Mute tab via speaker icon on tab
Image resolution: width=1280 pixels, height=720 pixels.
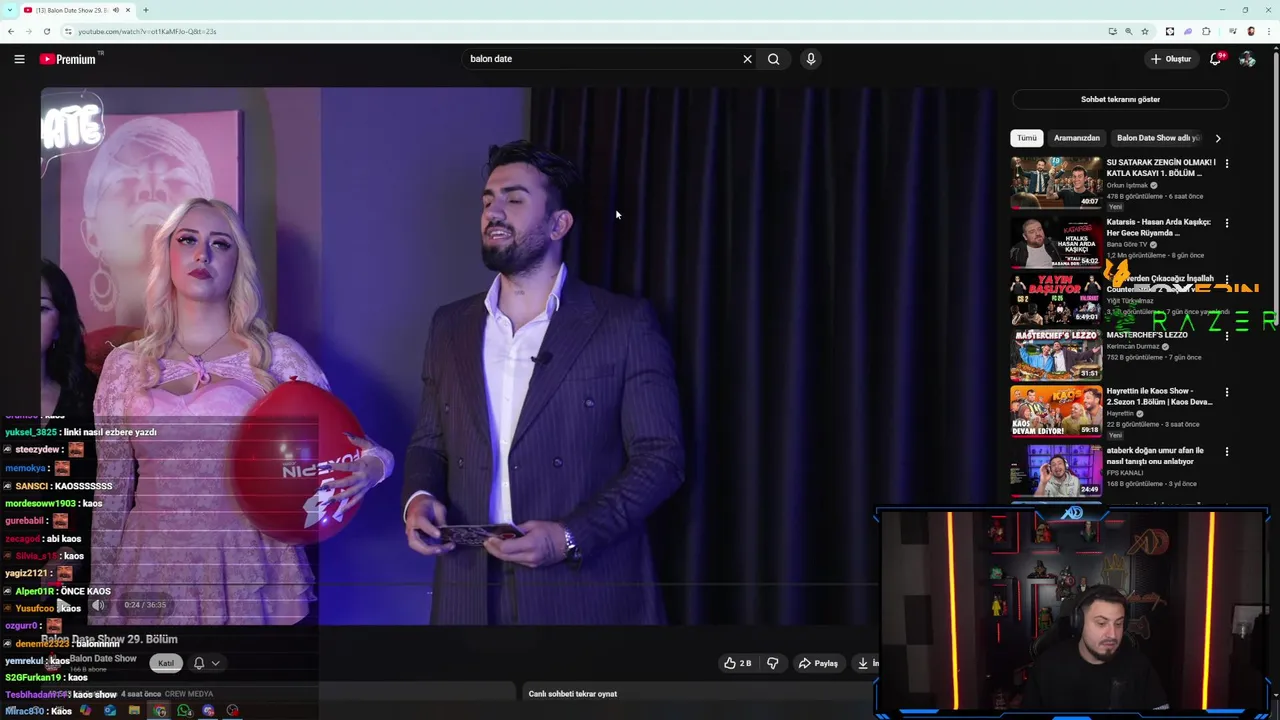coord(116,10)
